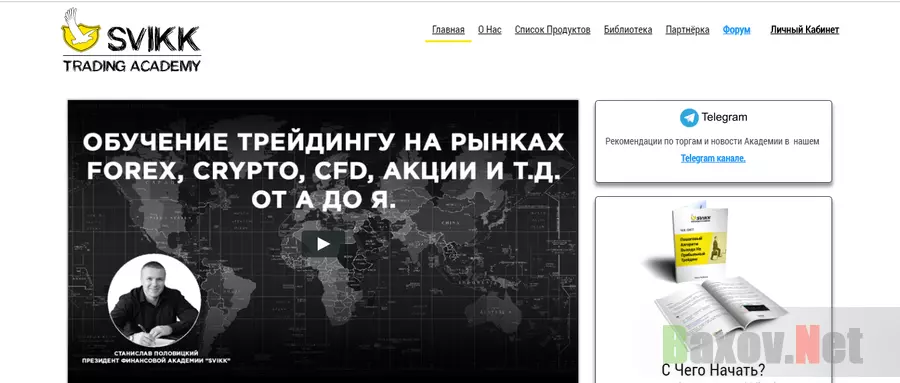The image size is (900, 383).
Task: Click the С Чего Начать? heading
Action: click(x=713, y=369)
